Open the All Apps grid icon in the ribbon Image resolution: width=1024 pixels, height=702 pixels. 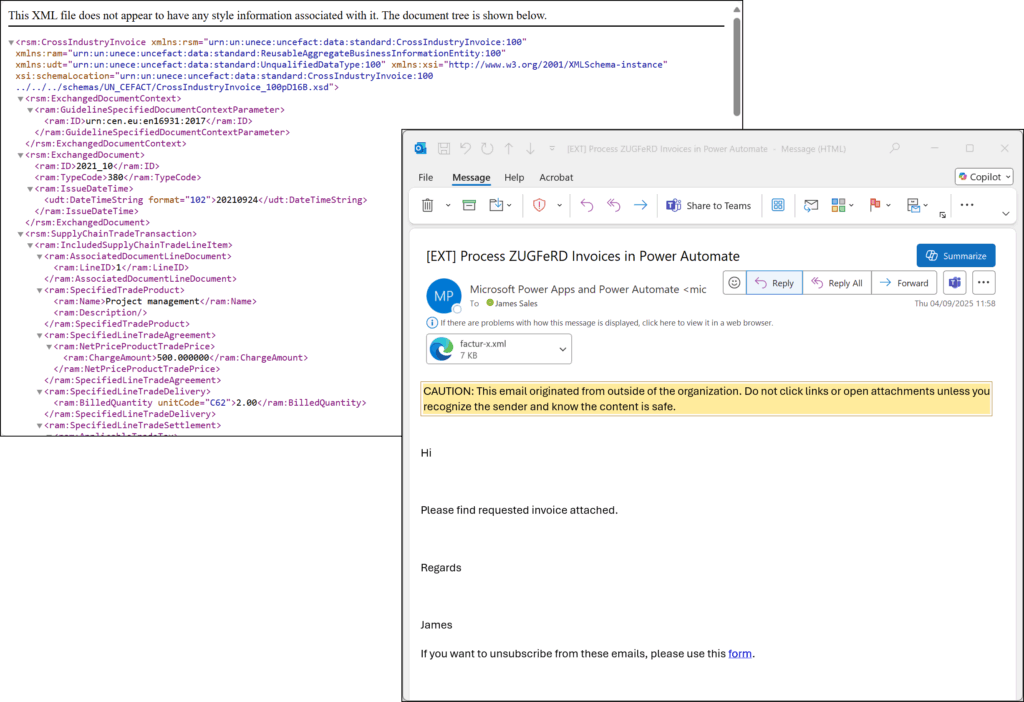[778, 206]
